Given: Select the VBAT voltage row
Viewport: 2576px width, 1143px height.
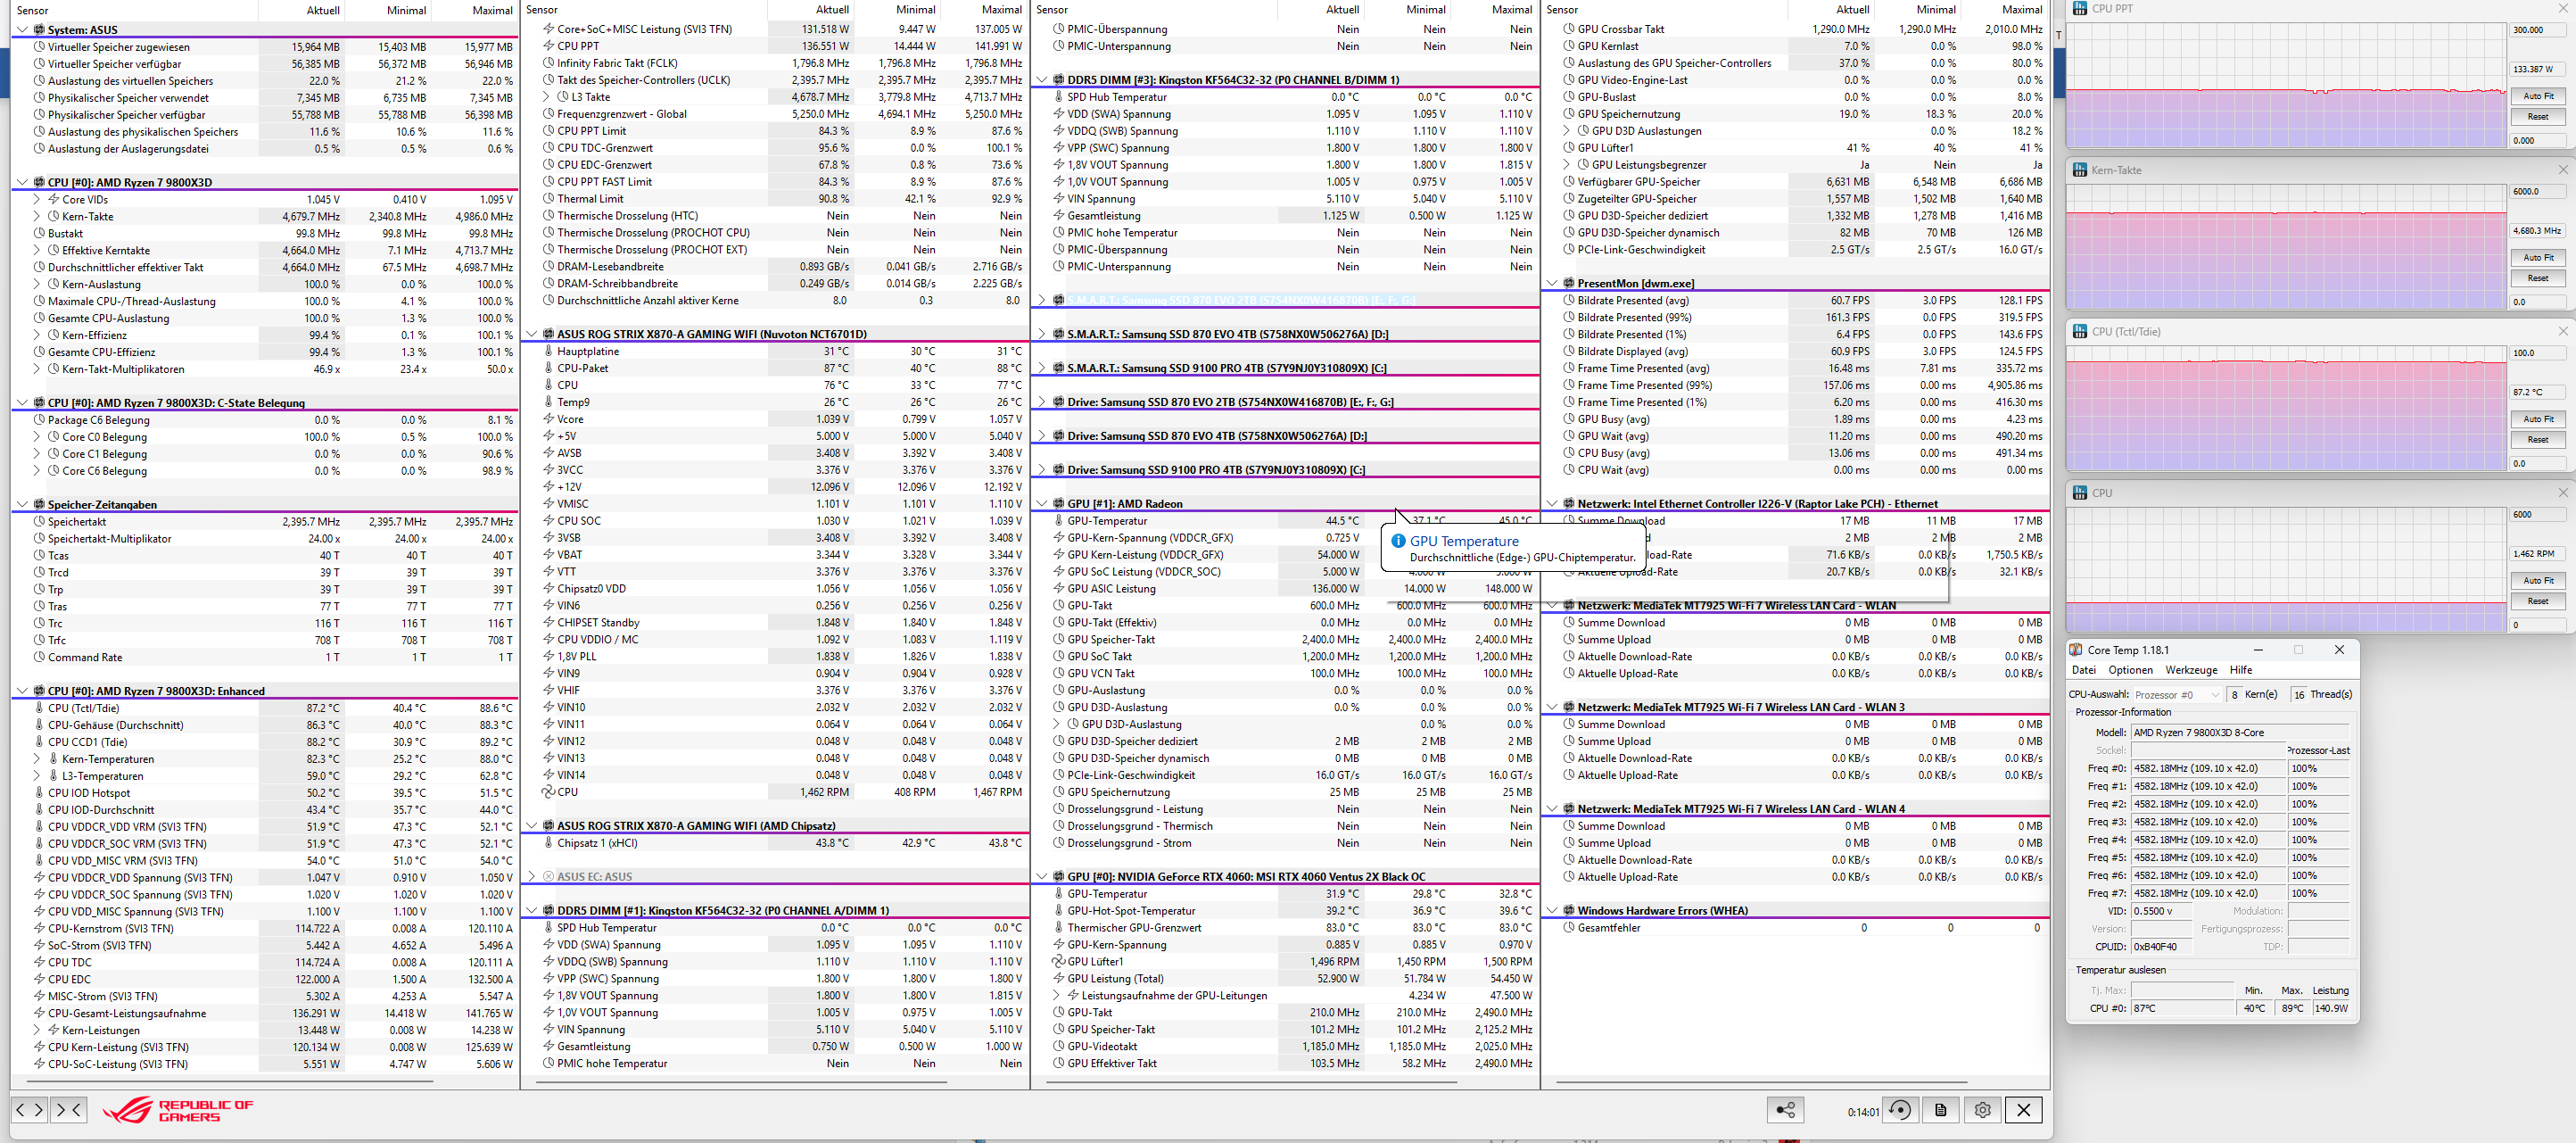Looking at the screenshot, I should [x=775, y=555].
